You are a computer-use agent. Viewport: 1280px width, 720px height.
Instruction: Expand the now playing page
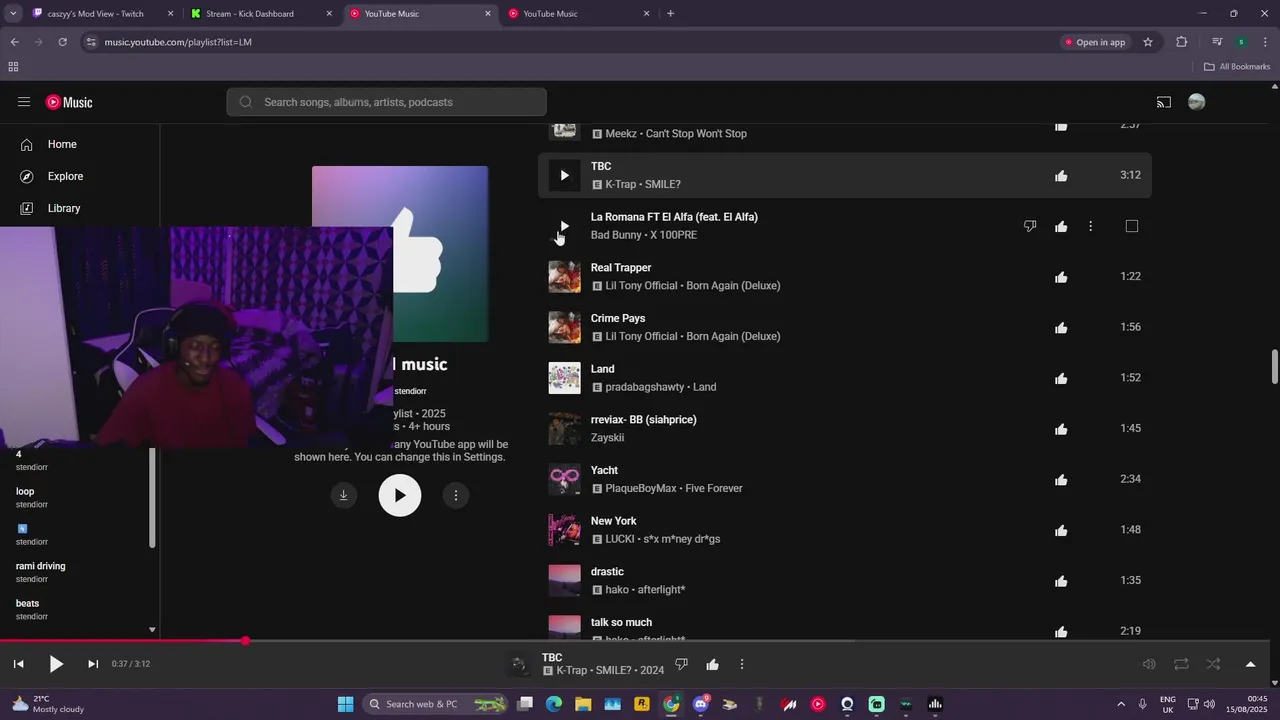click(1250, 664)
